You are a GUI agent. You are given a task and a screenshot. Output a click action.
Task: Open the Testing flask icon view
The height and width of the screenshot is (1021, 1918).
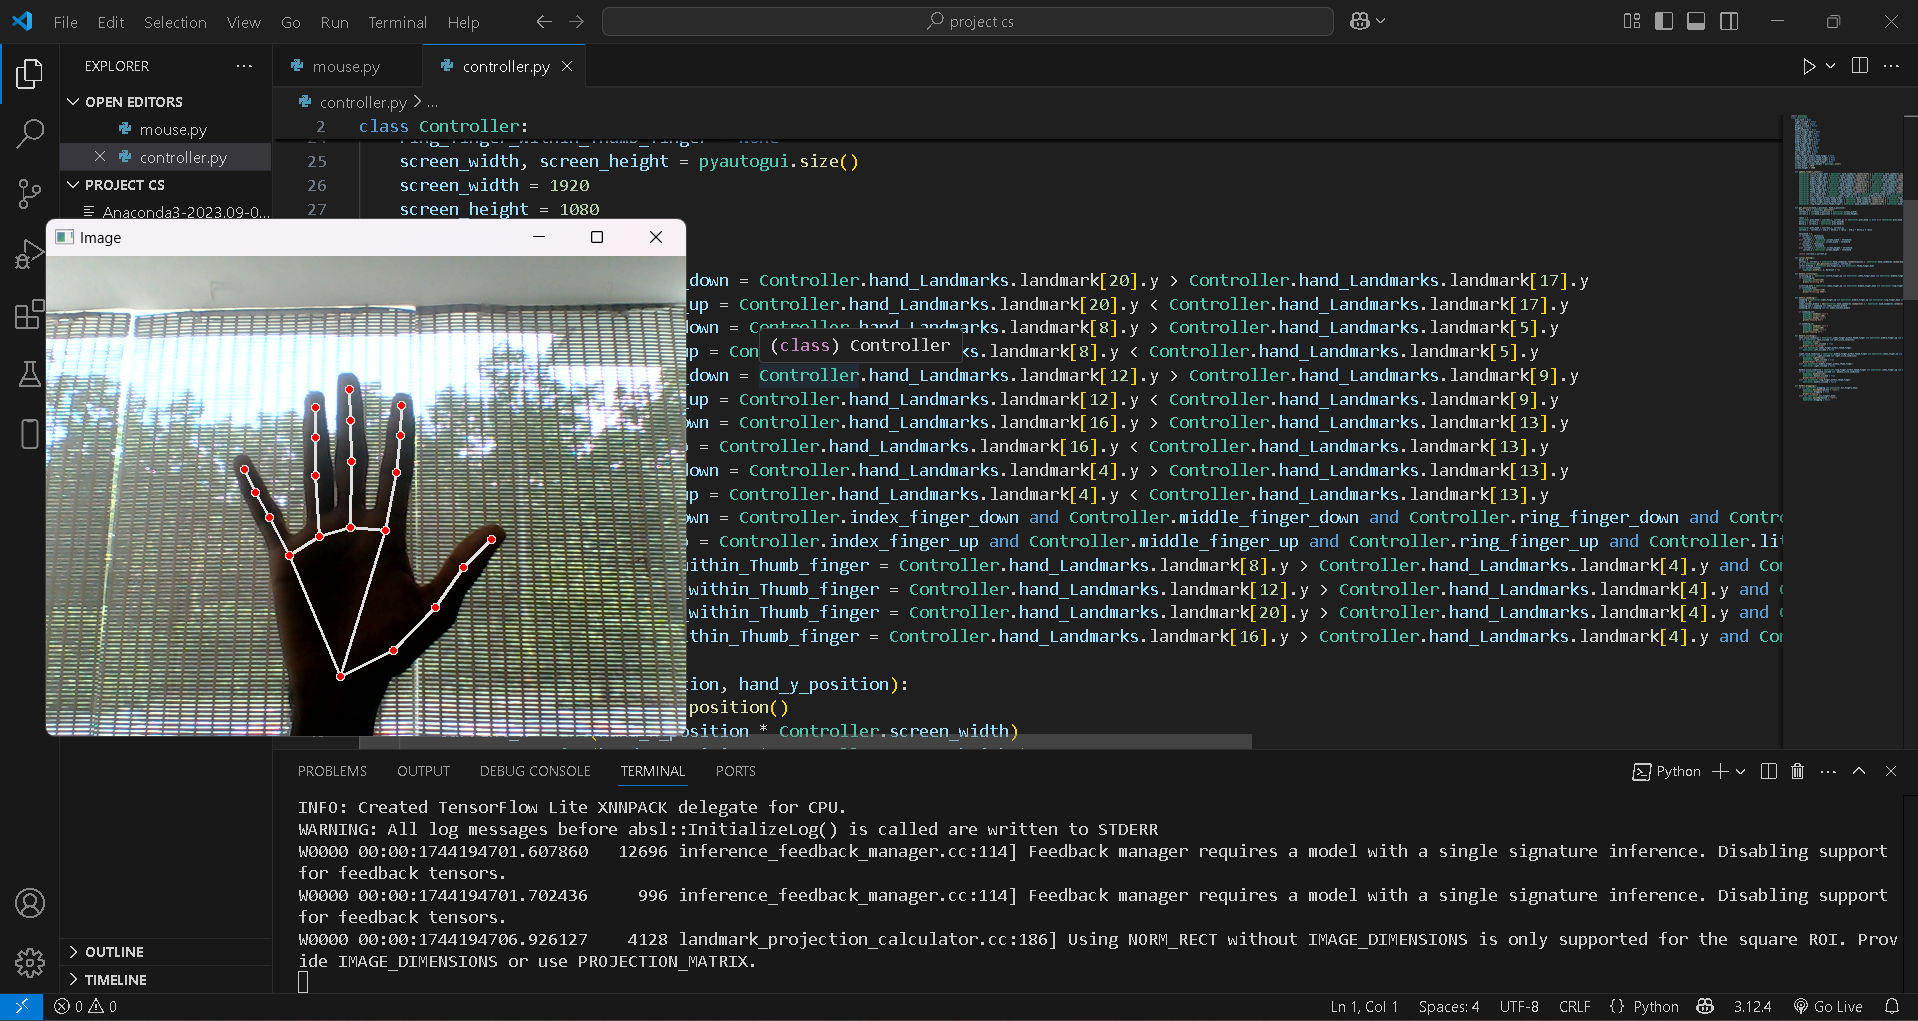[30, 375]
